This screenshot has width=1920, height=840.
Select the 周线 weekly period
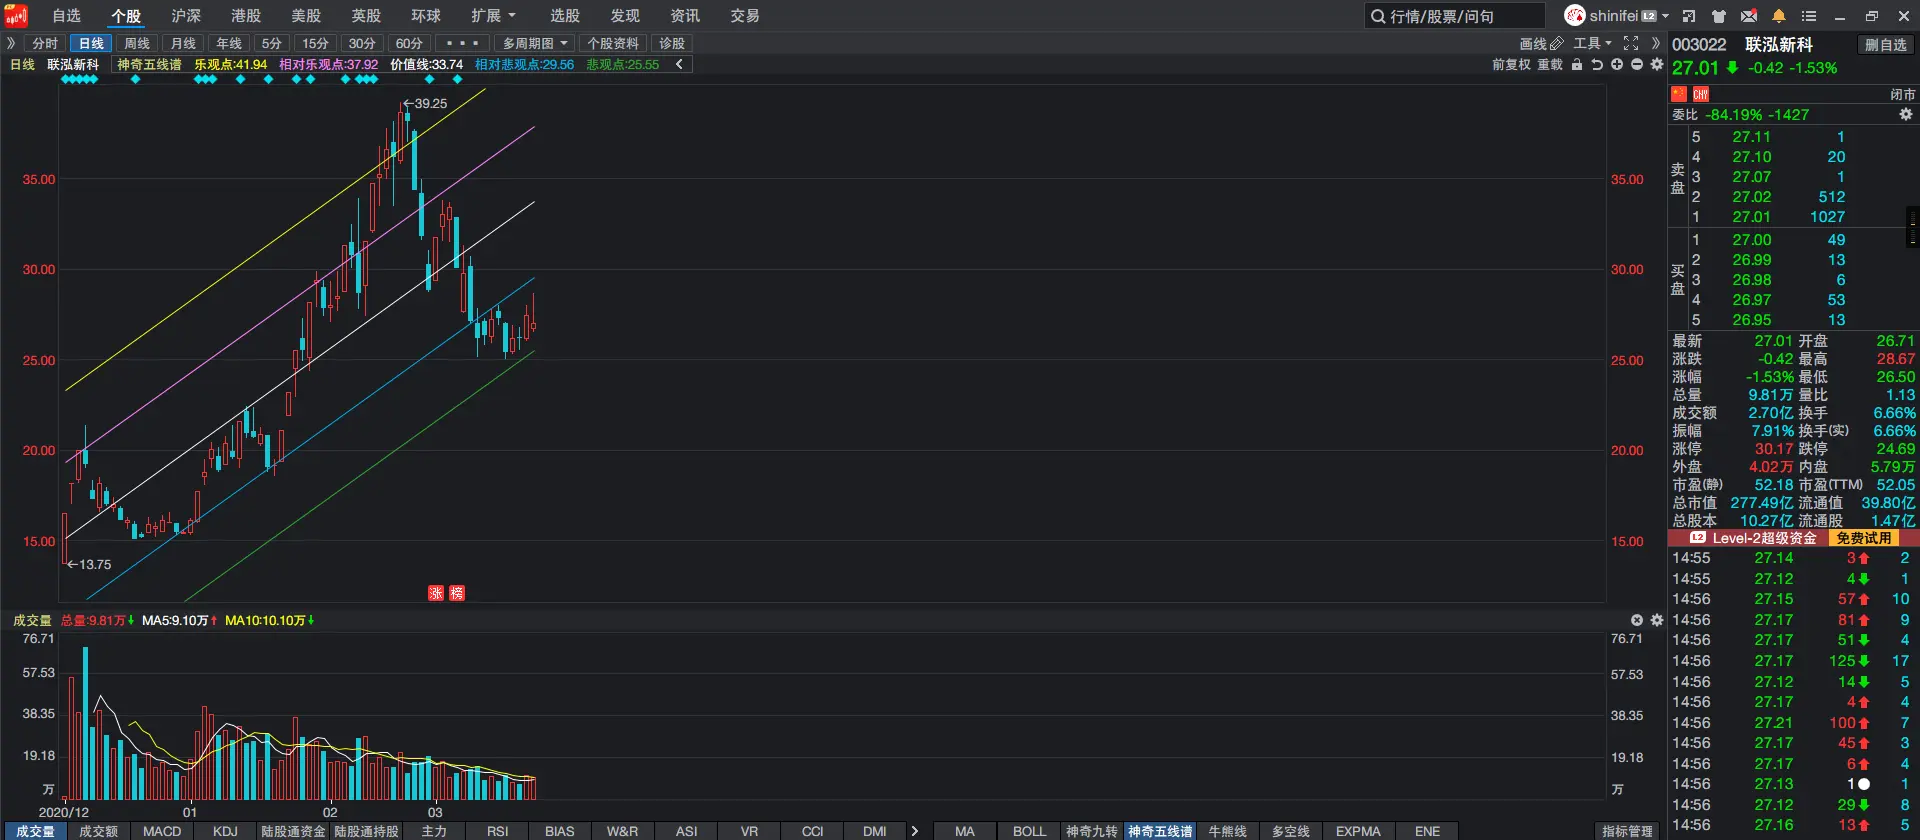click(x=137, y=44)
